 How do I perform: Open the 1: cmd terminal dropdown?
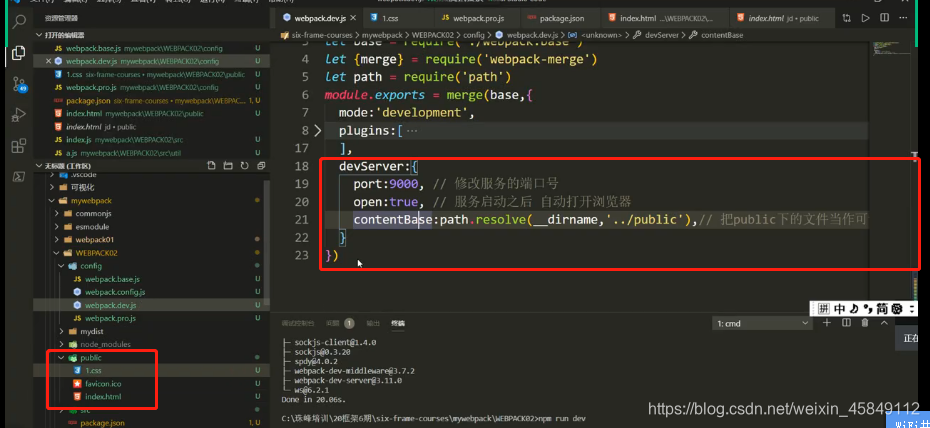point(762,324)
